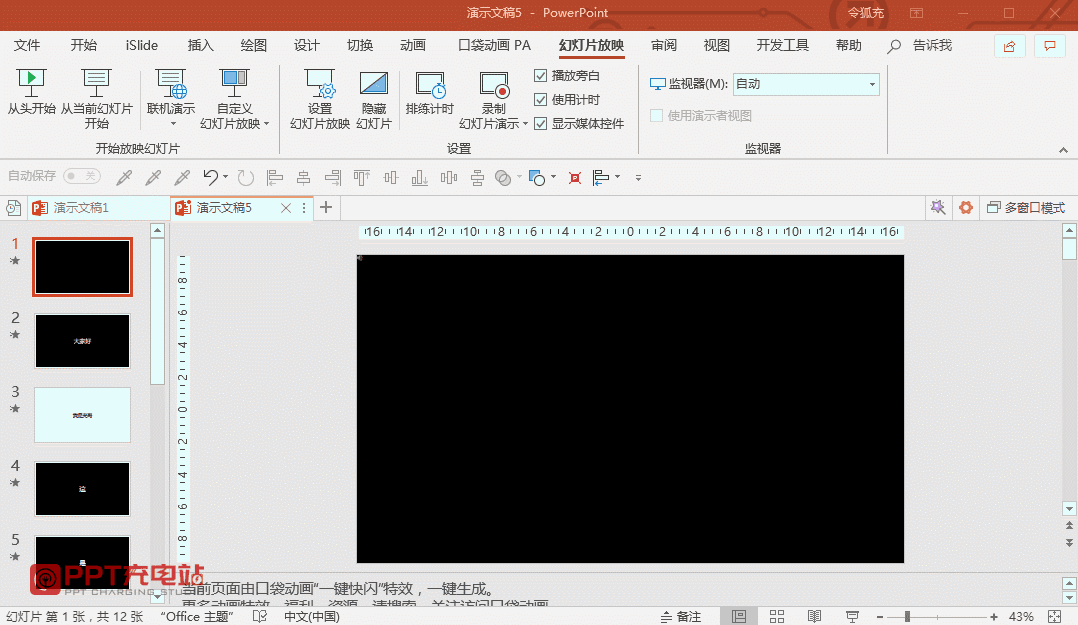Viewport: 1078px width, 625px height.
Task: Click the Redo icon
Action: click(245, 177)
